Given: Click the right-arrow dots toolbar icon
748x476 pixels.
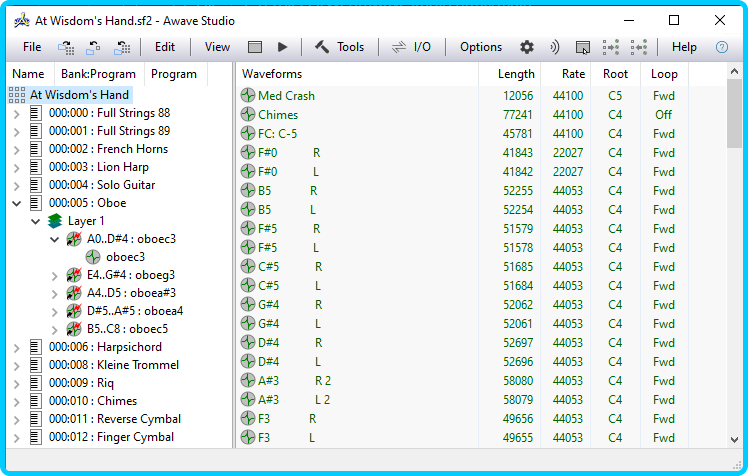Looking at the screenshot, I should pos(611,47).
